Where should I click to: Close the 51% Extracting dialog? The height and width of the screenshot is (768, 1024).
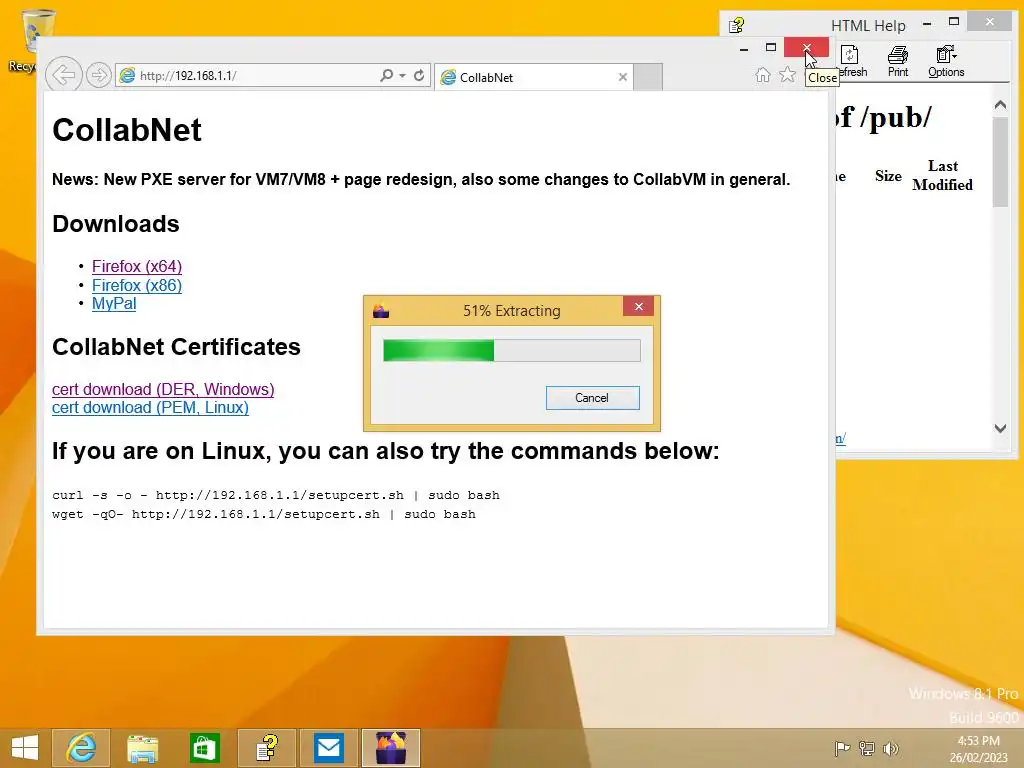click(638, 306)
